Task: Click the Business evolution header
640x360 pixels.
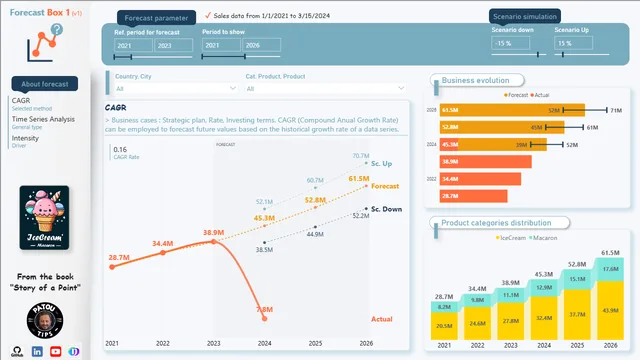Action: pos(478,80)
